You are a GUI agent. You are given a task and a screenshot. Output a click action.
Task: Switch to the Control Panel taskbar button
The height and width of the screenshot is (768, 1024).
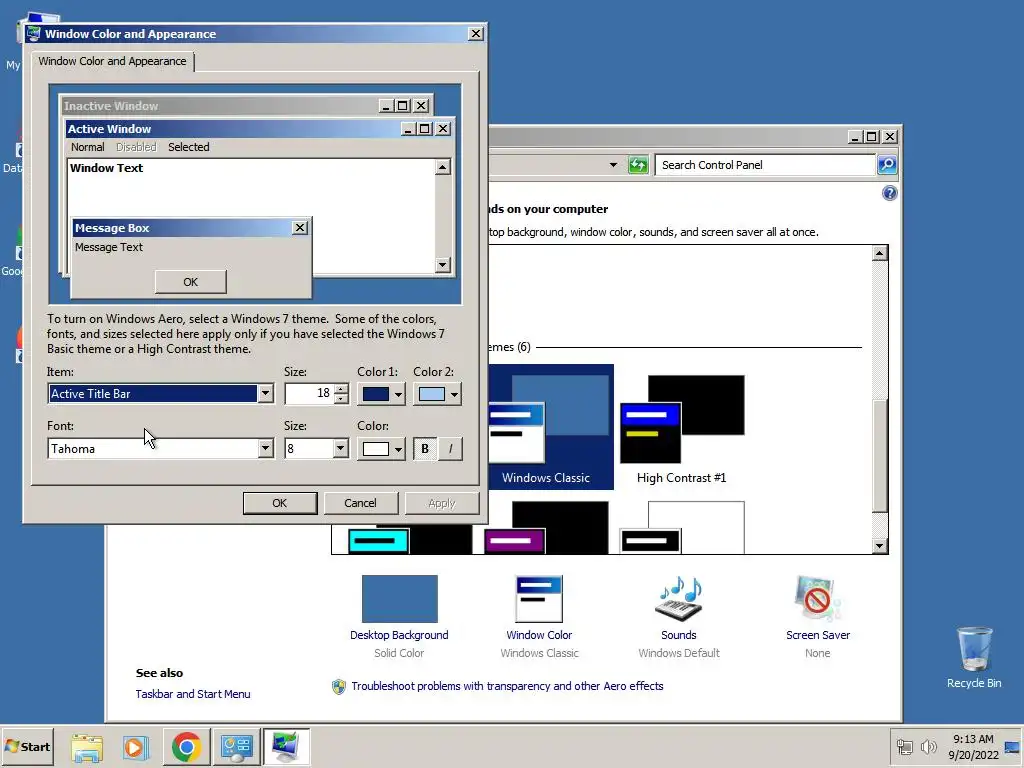coord(236,746)
